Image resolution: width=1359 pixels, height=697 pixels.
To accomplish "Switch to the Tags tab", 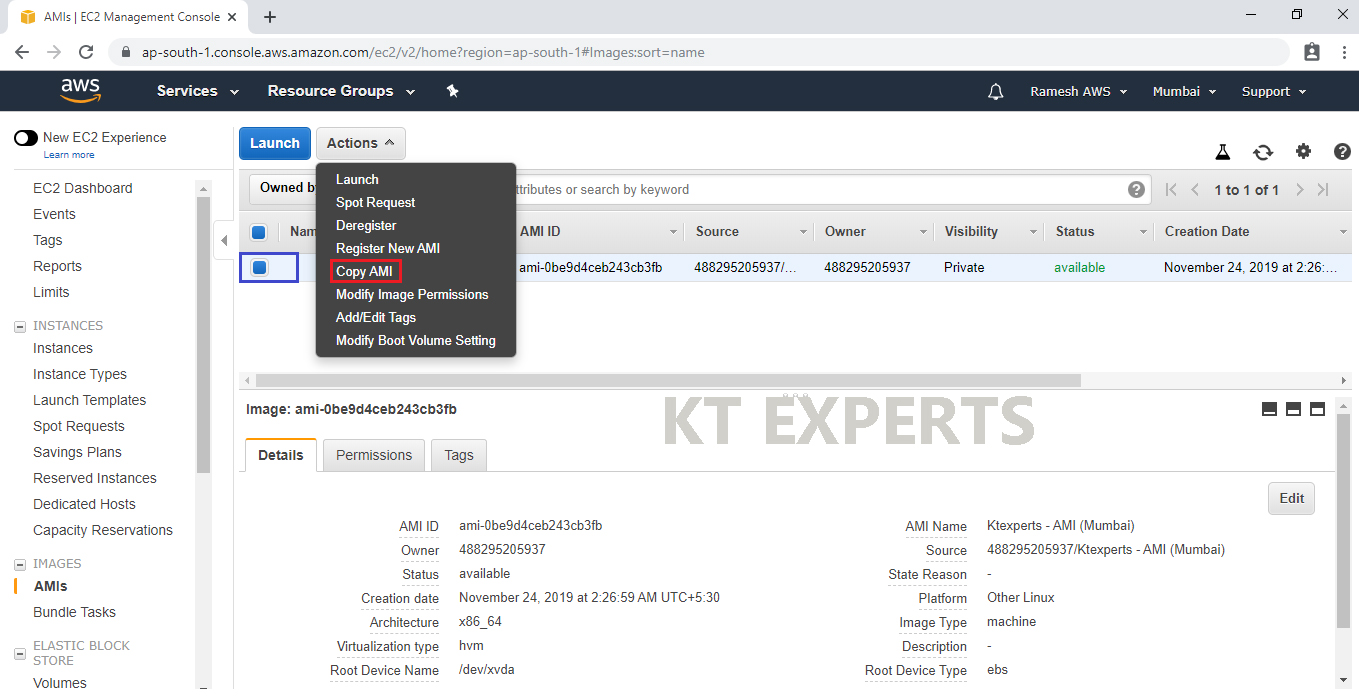I will (459, 455).
